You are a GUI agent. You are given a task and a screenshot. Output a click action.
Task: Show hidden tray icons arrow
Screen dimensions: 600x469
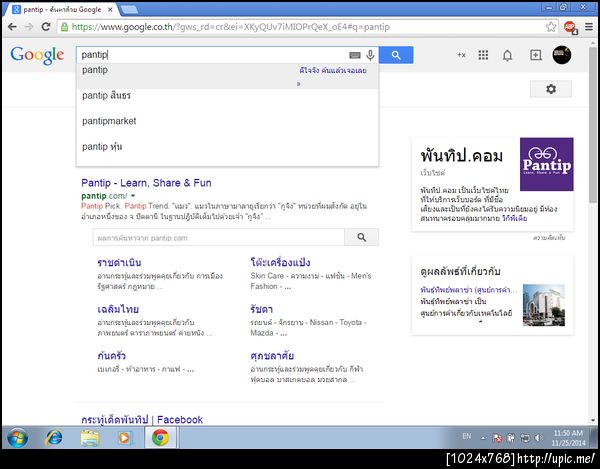[483, 438]
